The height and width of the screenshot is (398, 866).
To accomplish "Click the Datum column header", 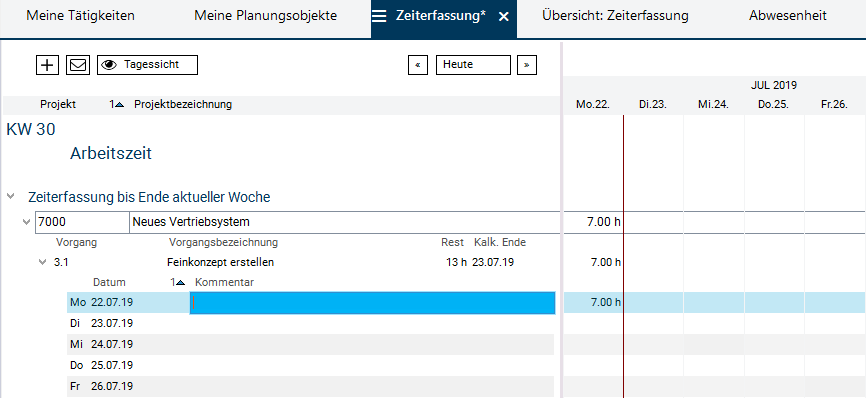I will point(109,283).
